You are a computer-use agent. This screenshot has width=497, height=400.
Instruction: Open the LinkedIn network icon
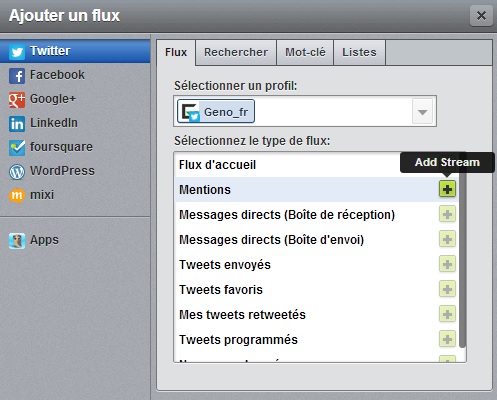(x=17, y=124)
